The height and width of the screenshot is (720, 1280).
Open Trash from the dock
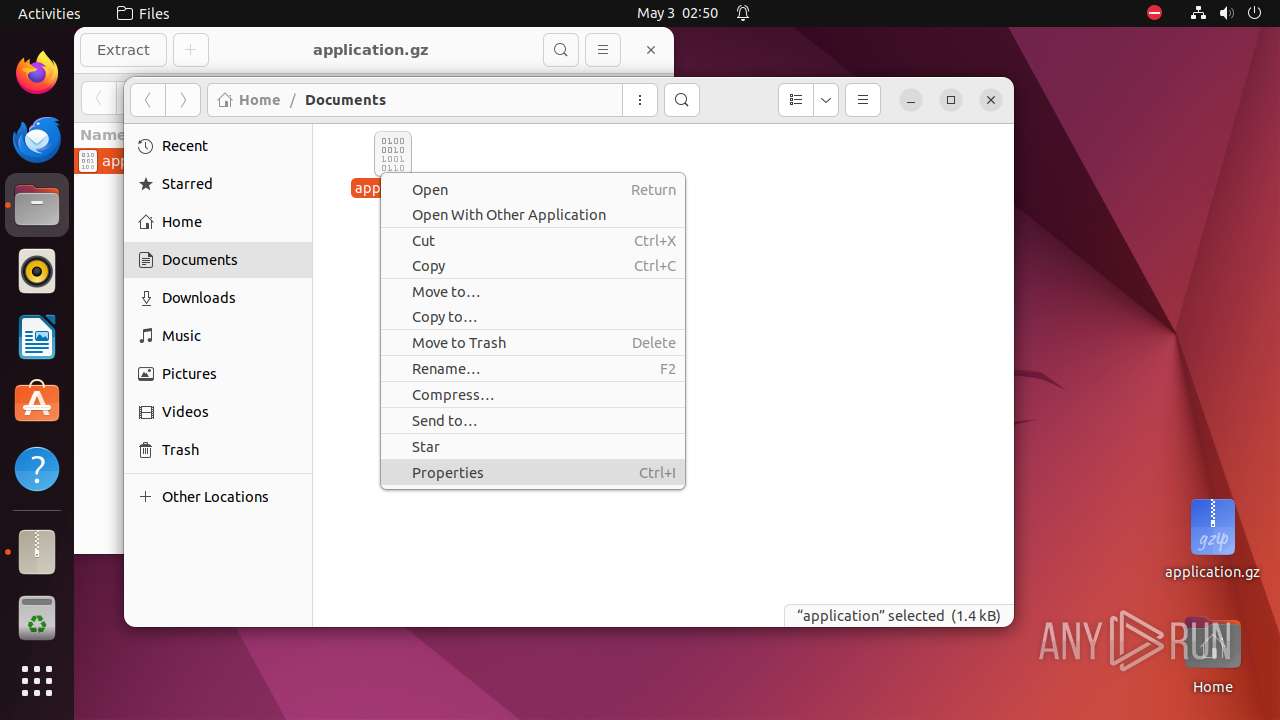coord(37,617)
